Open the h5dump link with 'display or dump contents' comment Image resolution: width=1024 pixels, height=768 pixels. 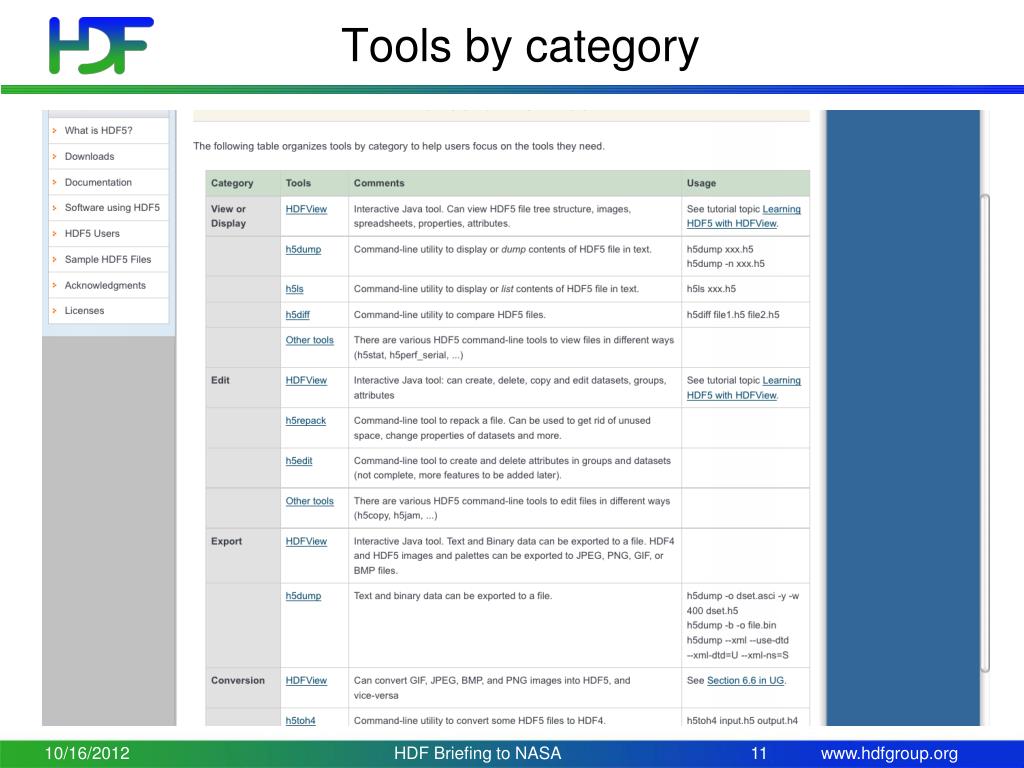pyautogui.click(x=303, y=249)
